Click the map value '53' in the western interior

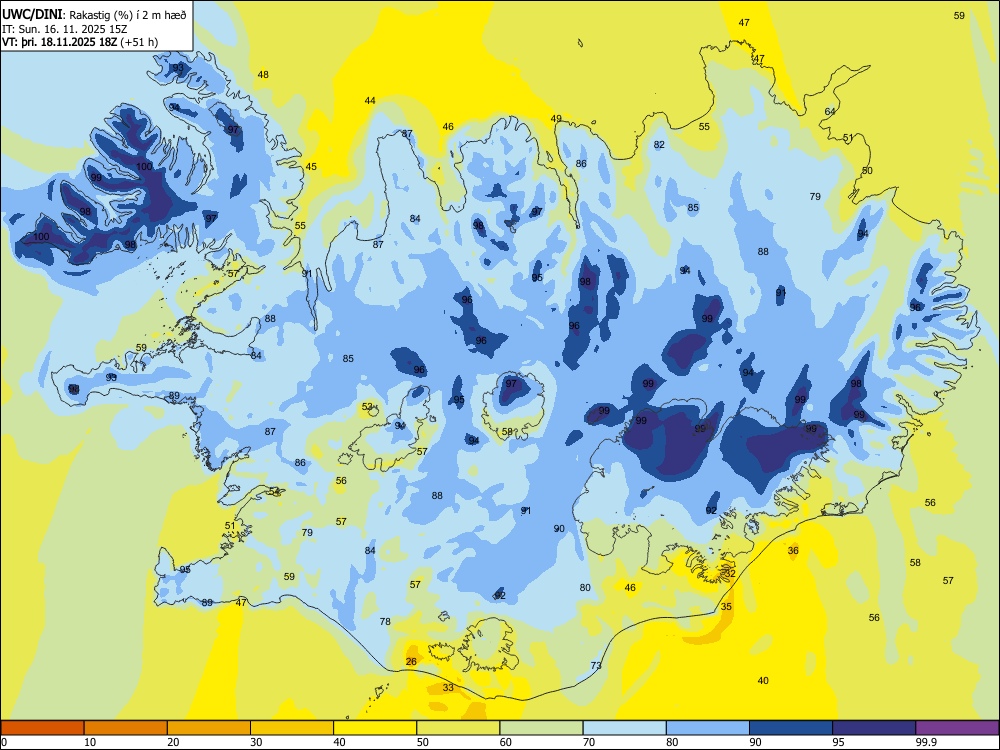coord(367,406)
